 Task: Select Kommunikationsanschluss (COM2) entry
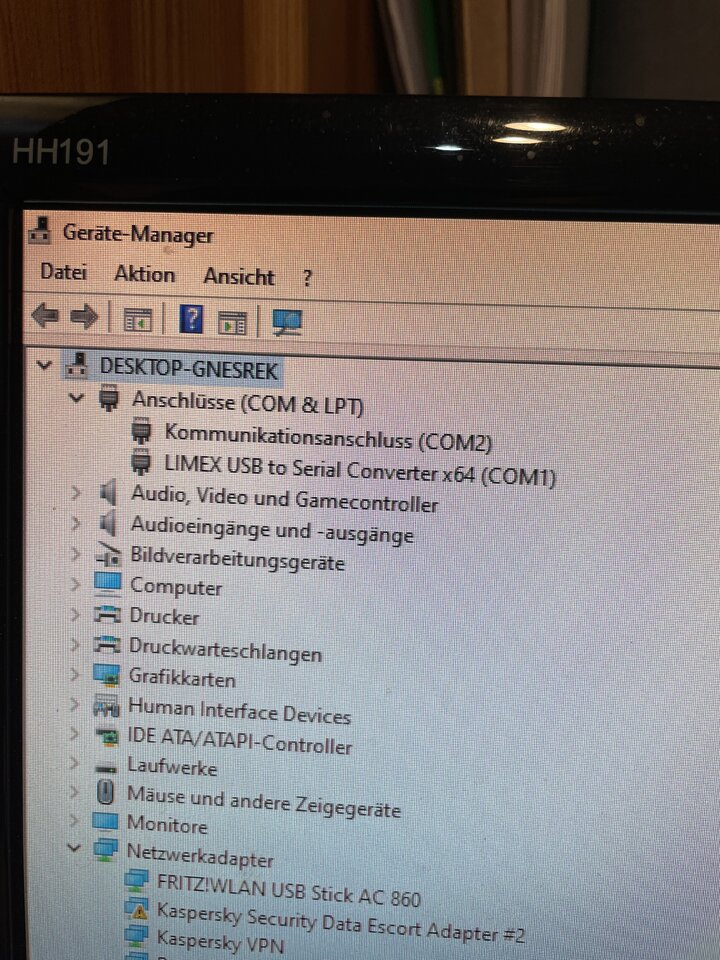tap(328, 437)
